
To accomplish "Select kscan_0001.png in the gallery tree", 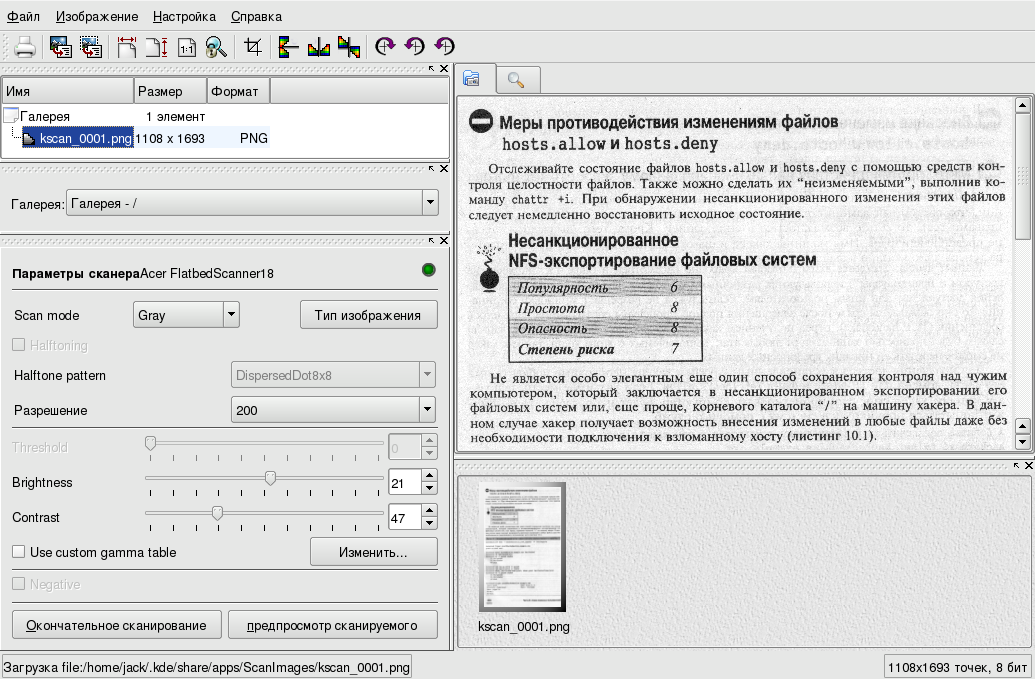I will pos(85,139).
